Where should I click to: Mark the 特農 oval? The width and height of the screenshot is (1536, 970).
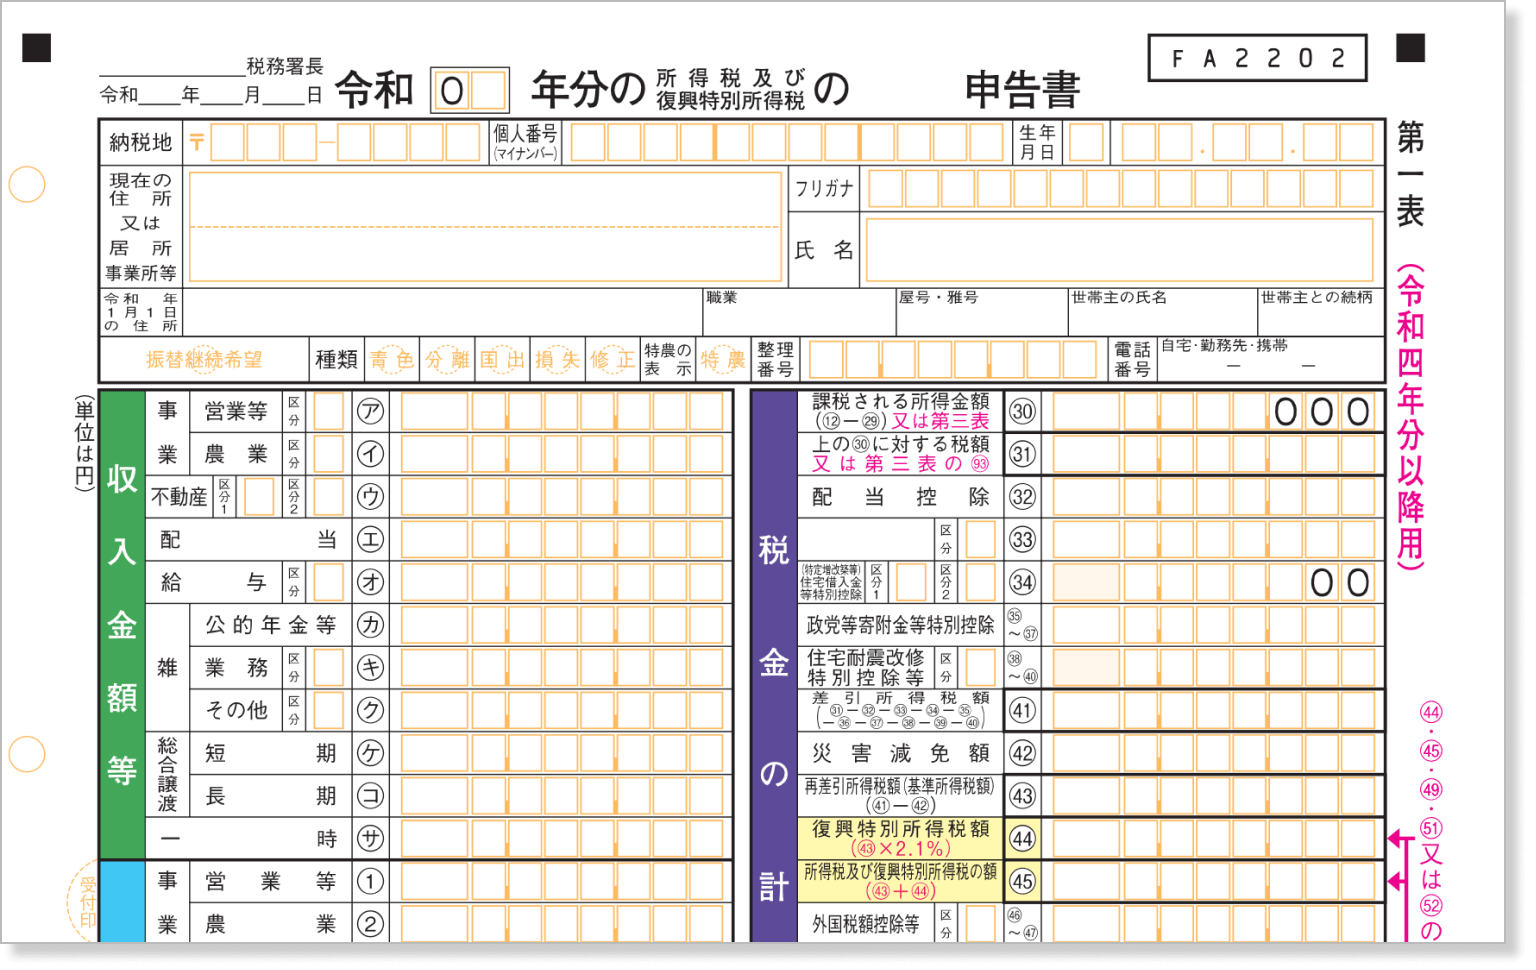(x=722, y=360)
